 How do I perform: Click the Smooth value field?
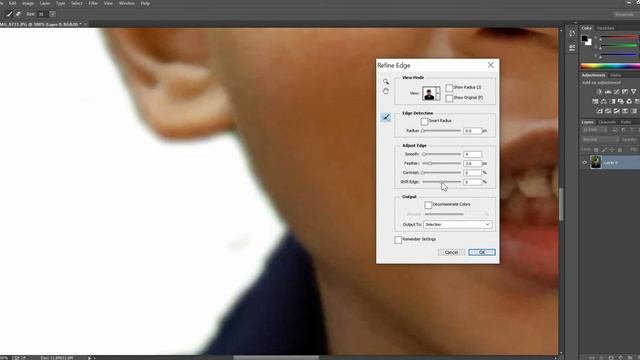coord(473,154)
